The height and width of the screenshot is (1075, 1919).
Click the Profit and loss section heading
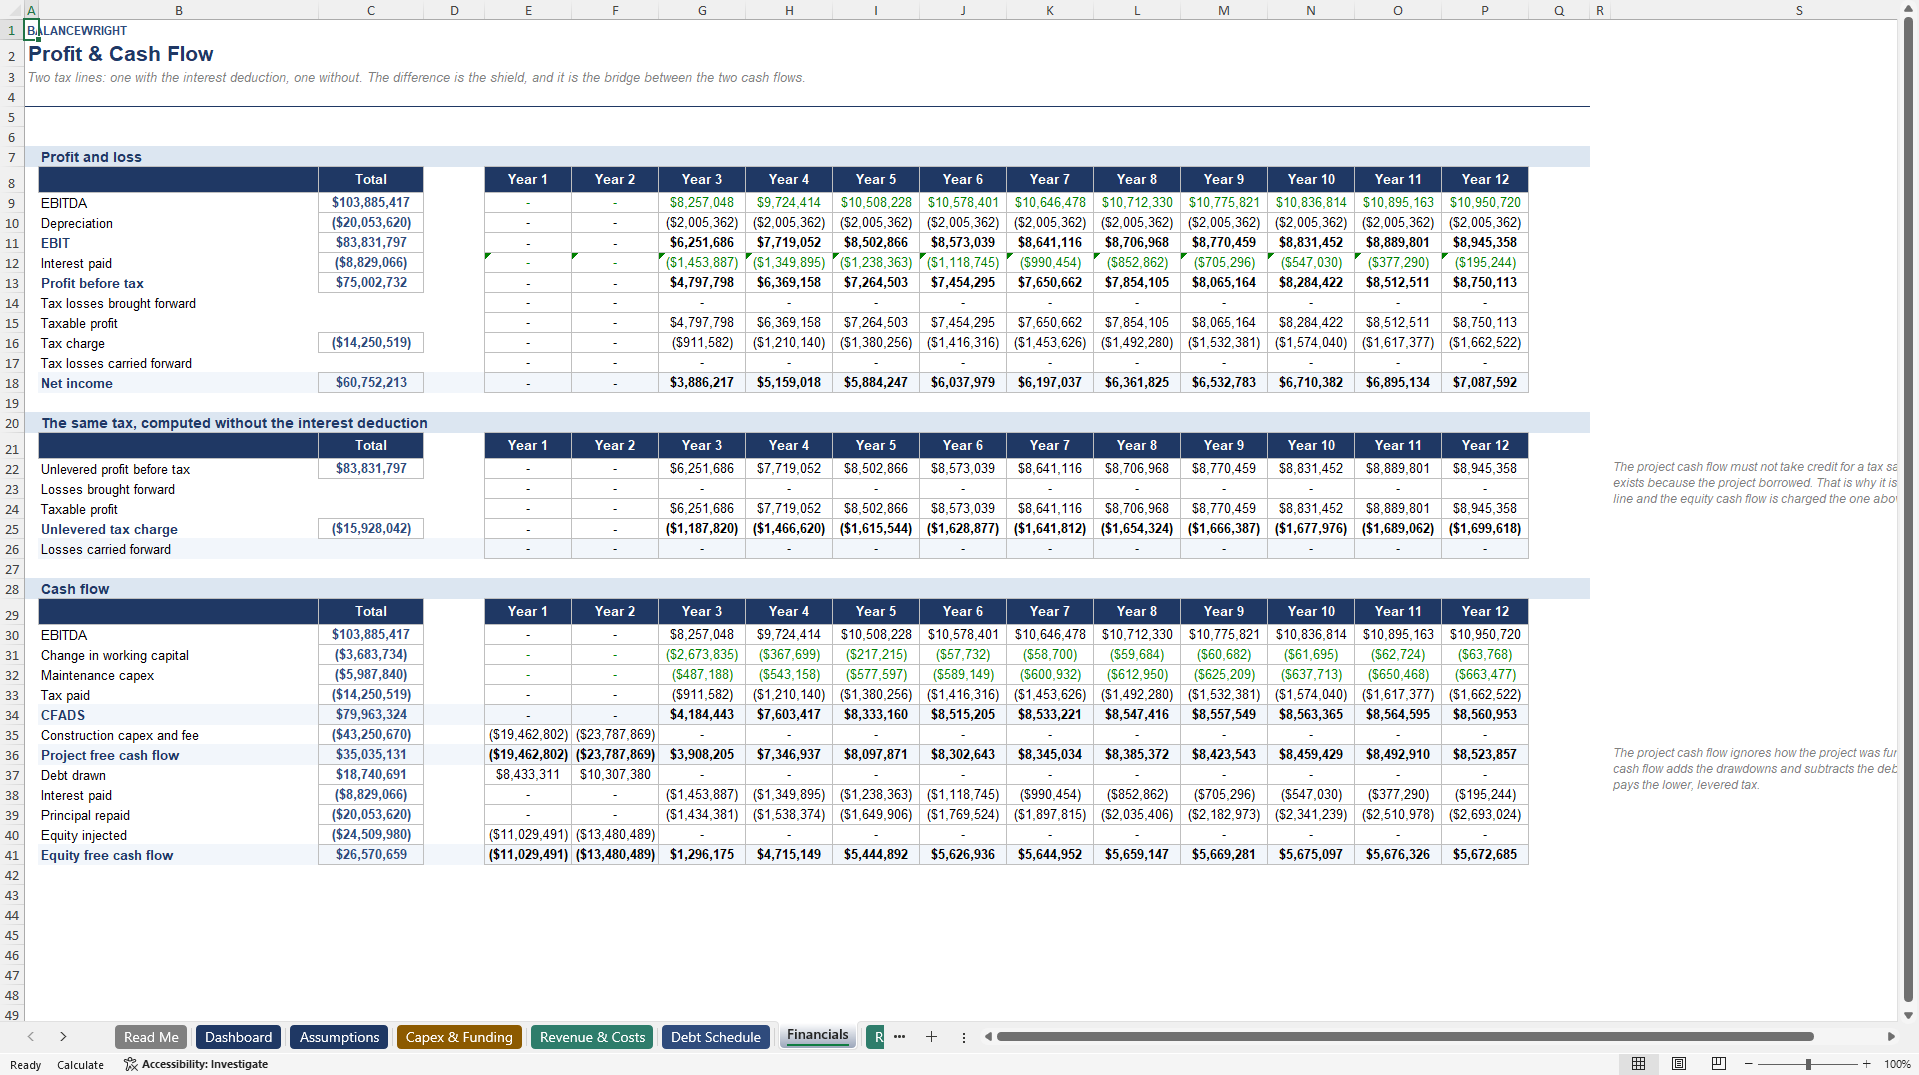(91, 157)
